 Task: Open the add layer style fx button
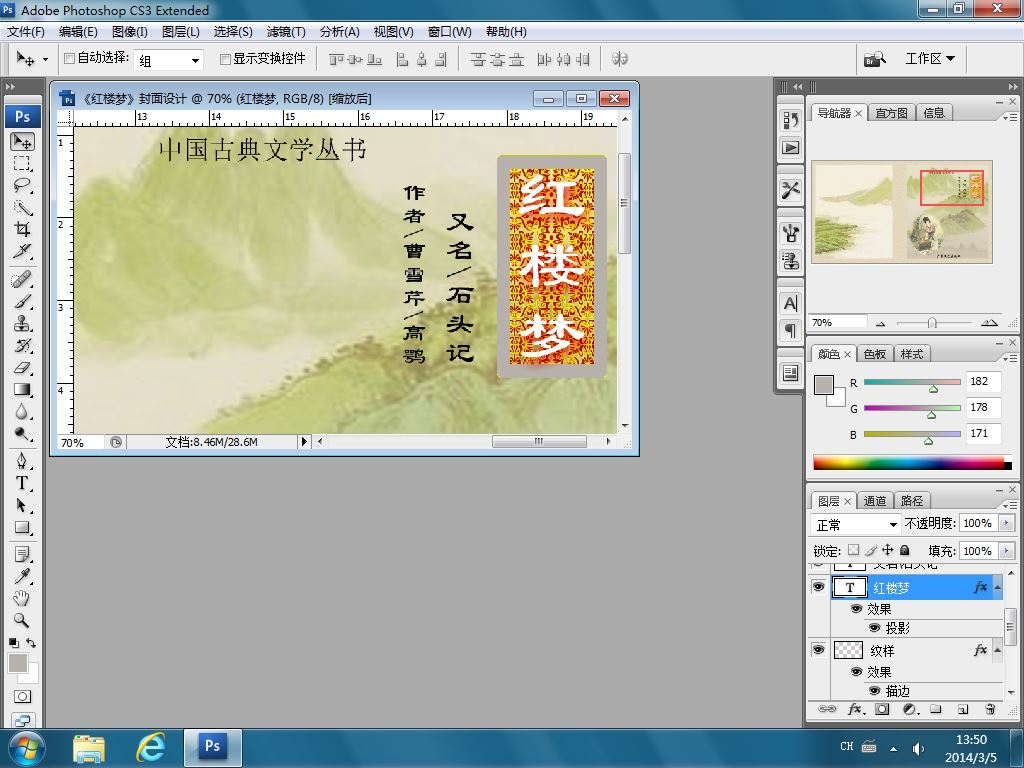pyautogui.click(x=856, y=709)
